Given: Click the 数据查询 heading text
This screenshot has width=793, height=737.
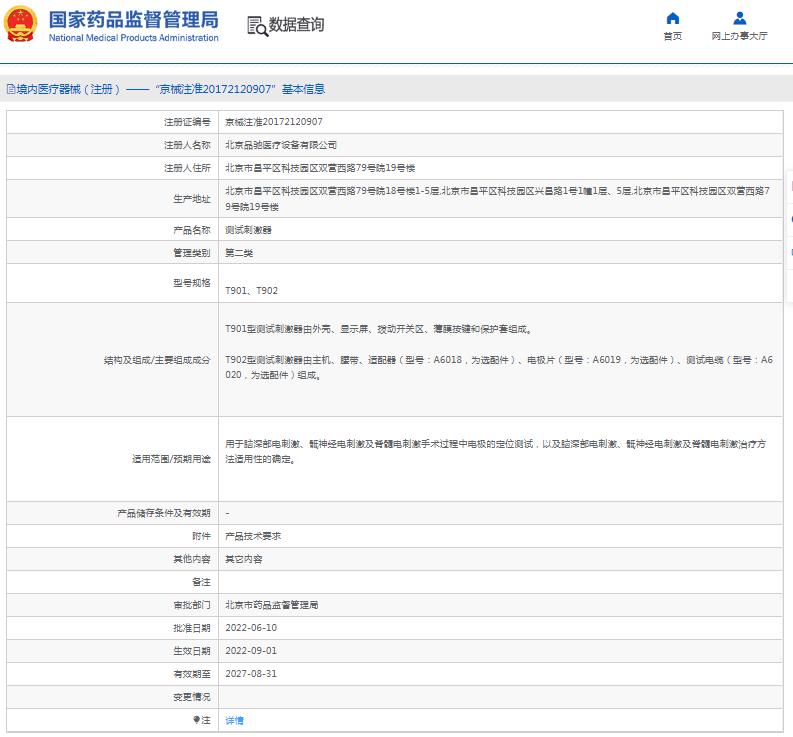Looking at the screenshot, I should pos(296,25).
